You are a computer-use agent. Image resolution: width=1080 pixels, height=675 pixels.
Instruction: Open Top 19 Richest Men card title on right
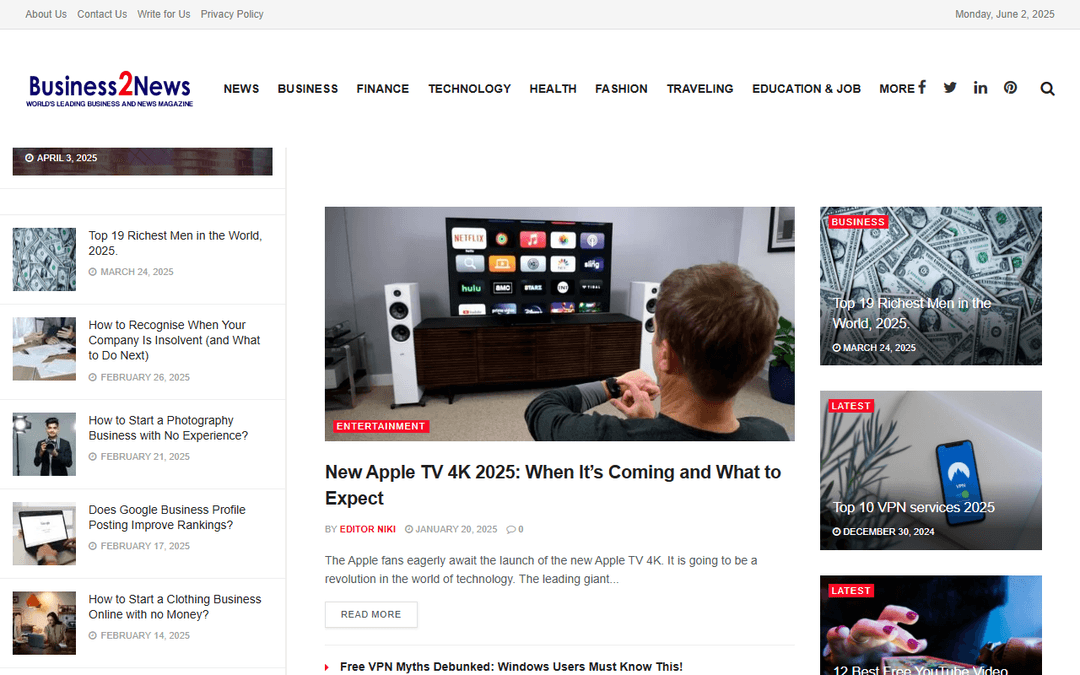pyautogui.click(x=912, y=313)
